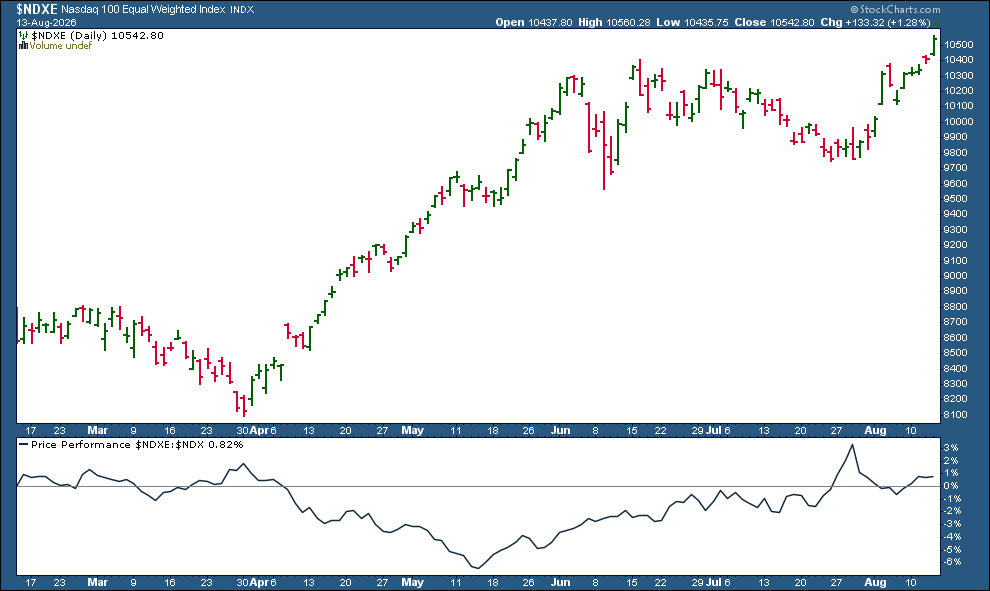Click the 9400 price axis label
Screen dimensions: 990x591
[x=956, y=214]
